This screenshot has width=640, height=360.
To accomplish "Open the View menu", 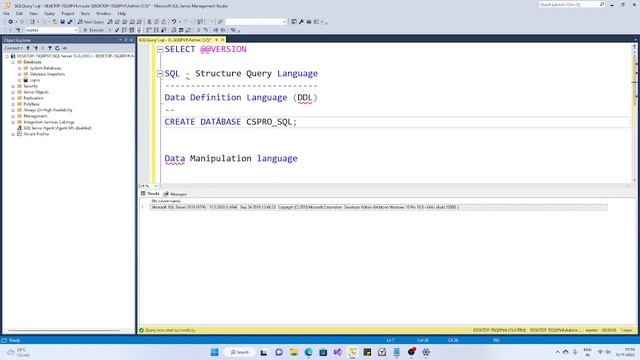I will (33, 13).
